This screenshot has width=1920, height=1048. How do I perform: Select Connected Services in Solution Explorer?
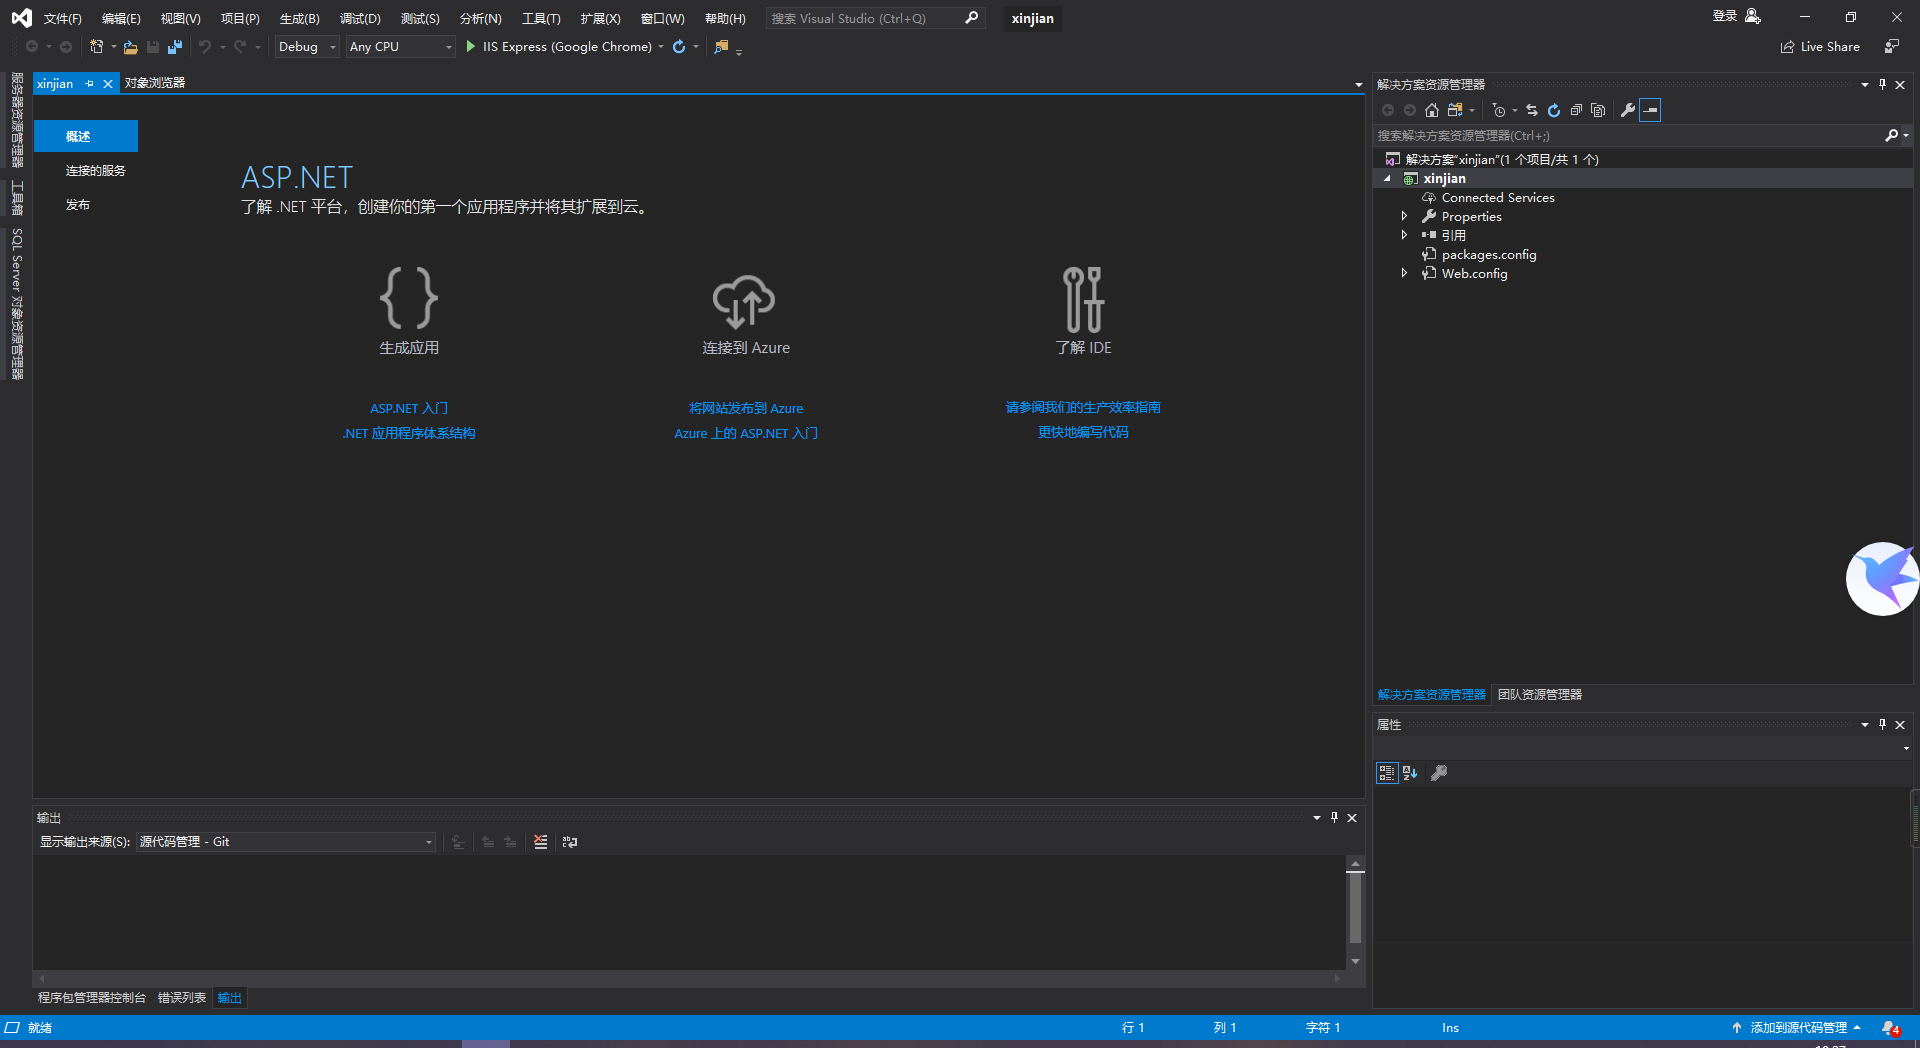point(1498,198)
